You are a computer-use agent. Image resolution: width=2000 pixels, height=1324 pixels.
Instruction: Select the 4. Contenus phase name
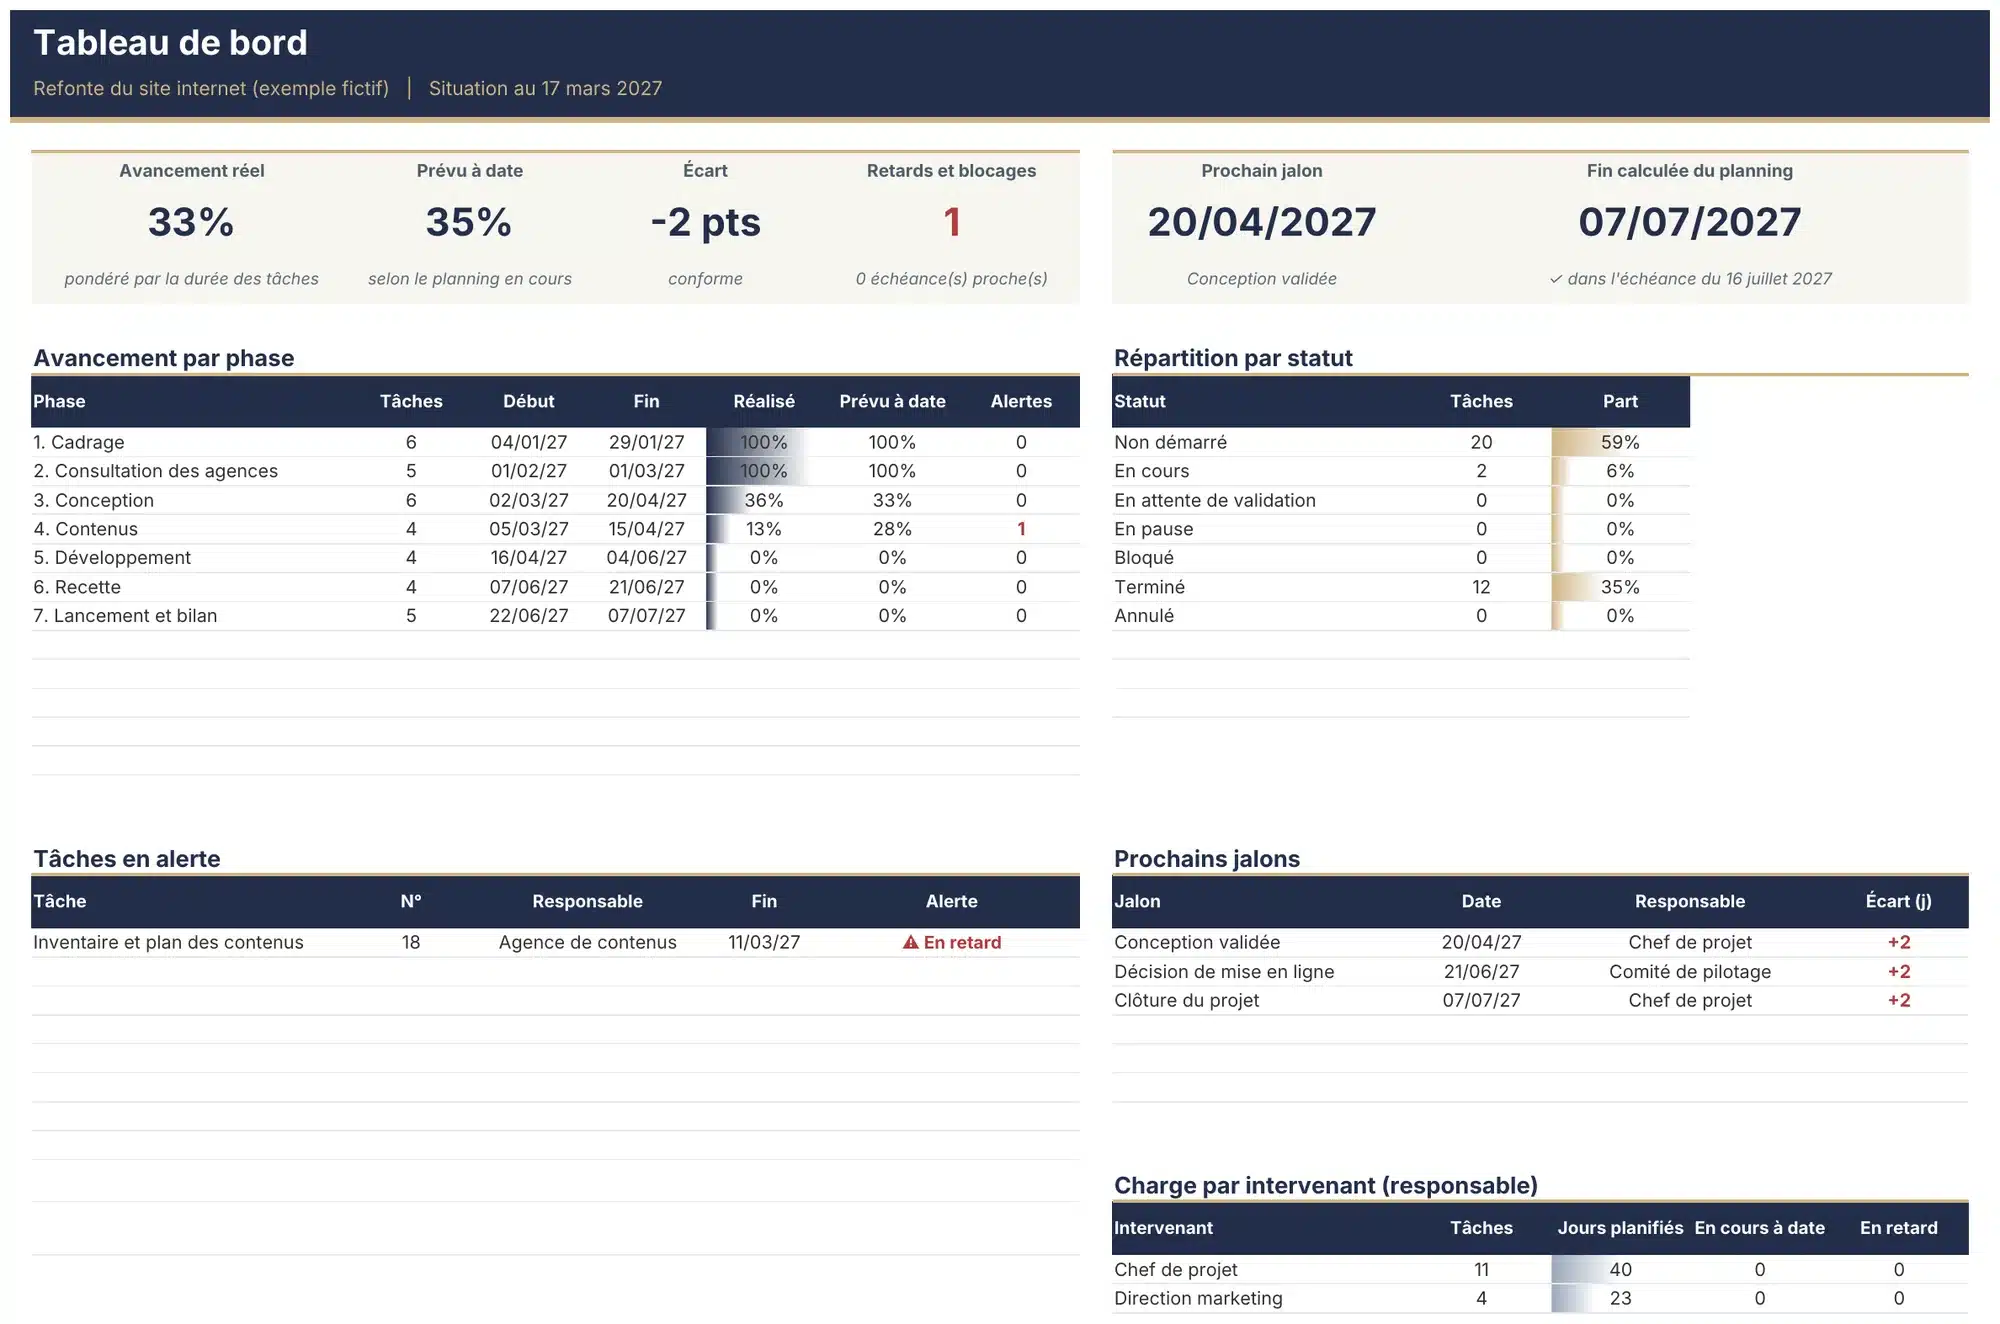pyautogui.click(x=86, y=529)
